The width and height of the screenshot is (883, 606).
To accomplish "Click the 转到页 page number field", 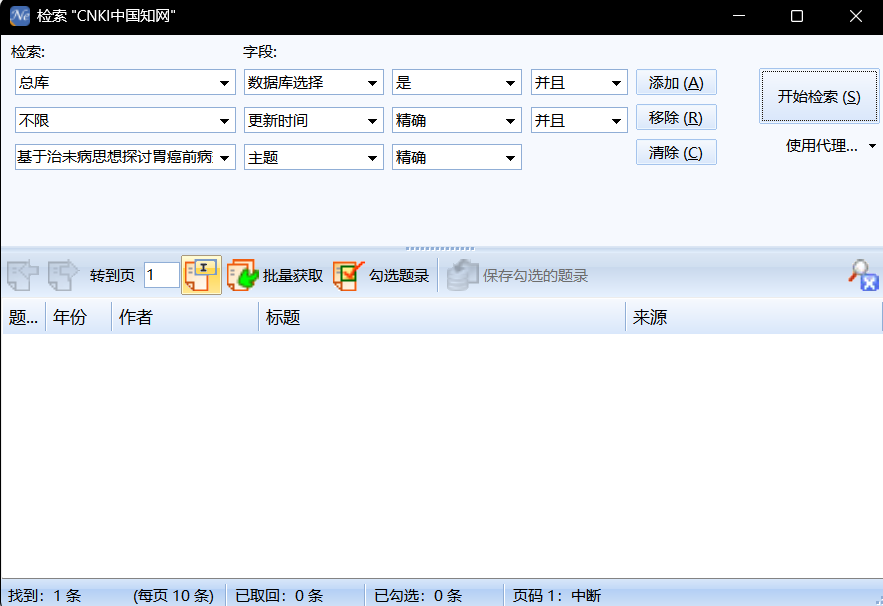I will [x=162, y=275].
